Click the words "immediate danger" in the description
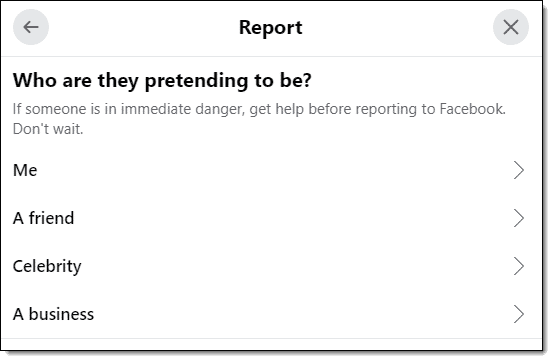The width and height of the screenshot is (553, 361). (x=182, y=110)
